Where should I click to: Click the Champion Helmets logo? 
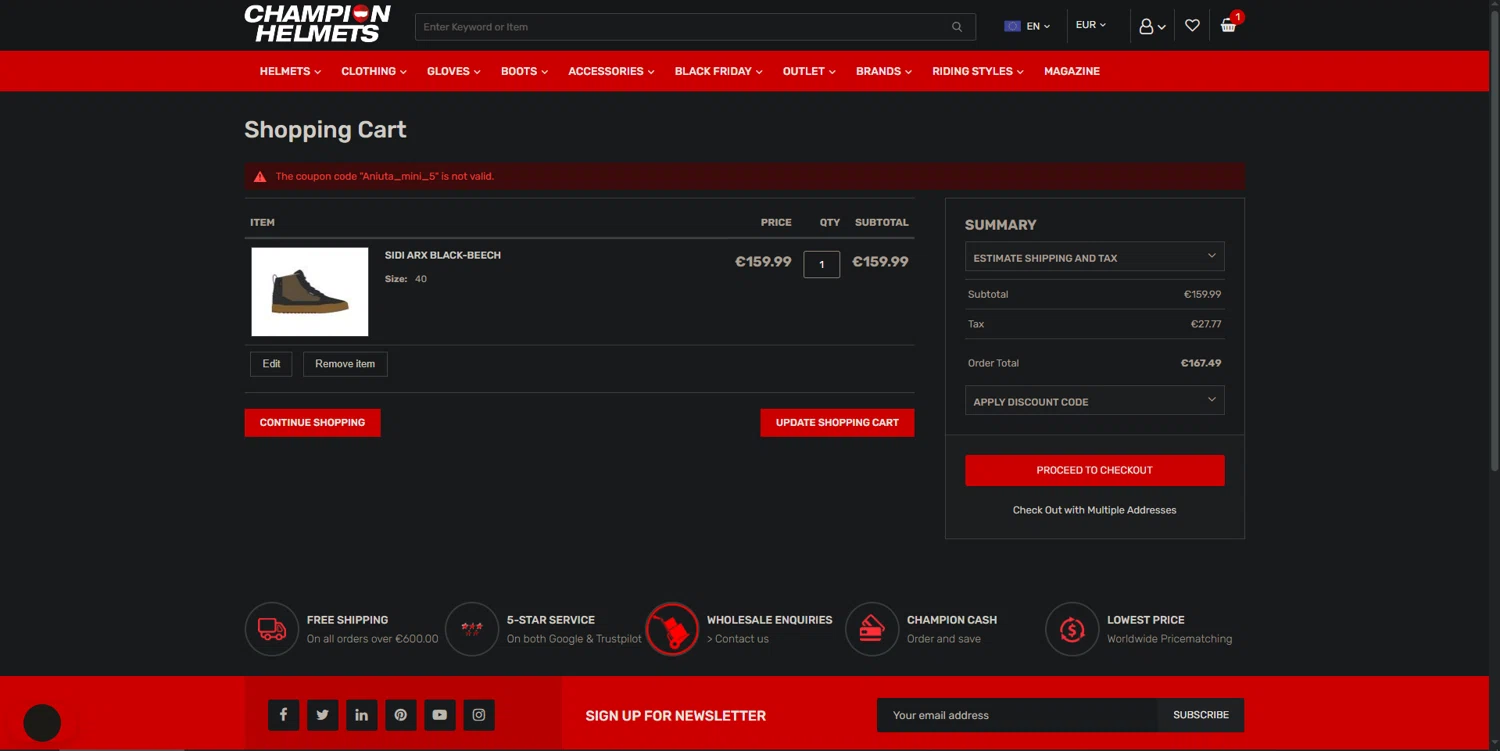pyautogui.click(x=318, y=24)
